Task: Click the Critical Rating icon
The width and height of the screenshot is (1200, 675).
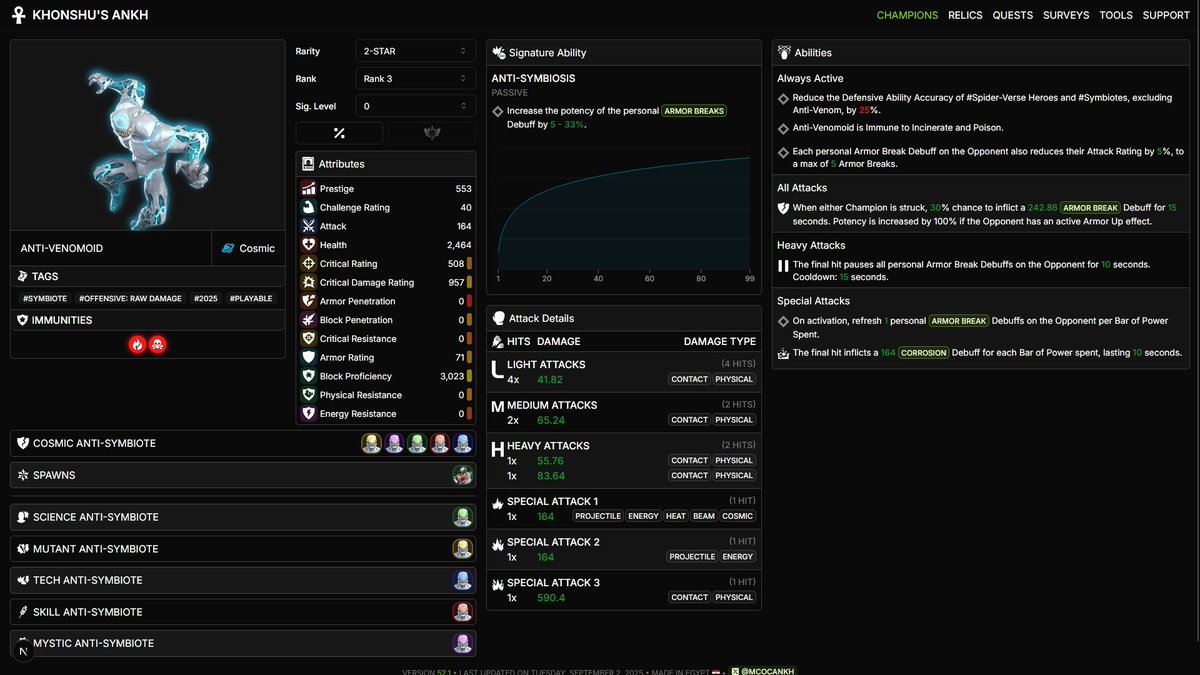Action: pos(309,263)
